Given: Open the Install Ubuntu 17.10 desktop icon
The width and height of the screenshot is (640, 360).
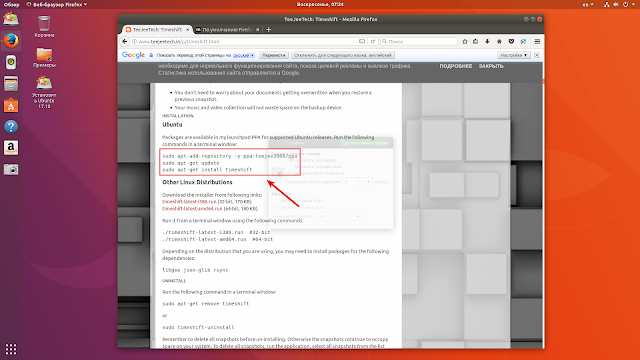Looking at the screenshot, I should [x=44, y=93].
